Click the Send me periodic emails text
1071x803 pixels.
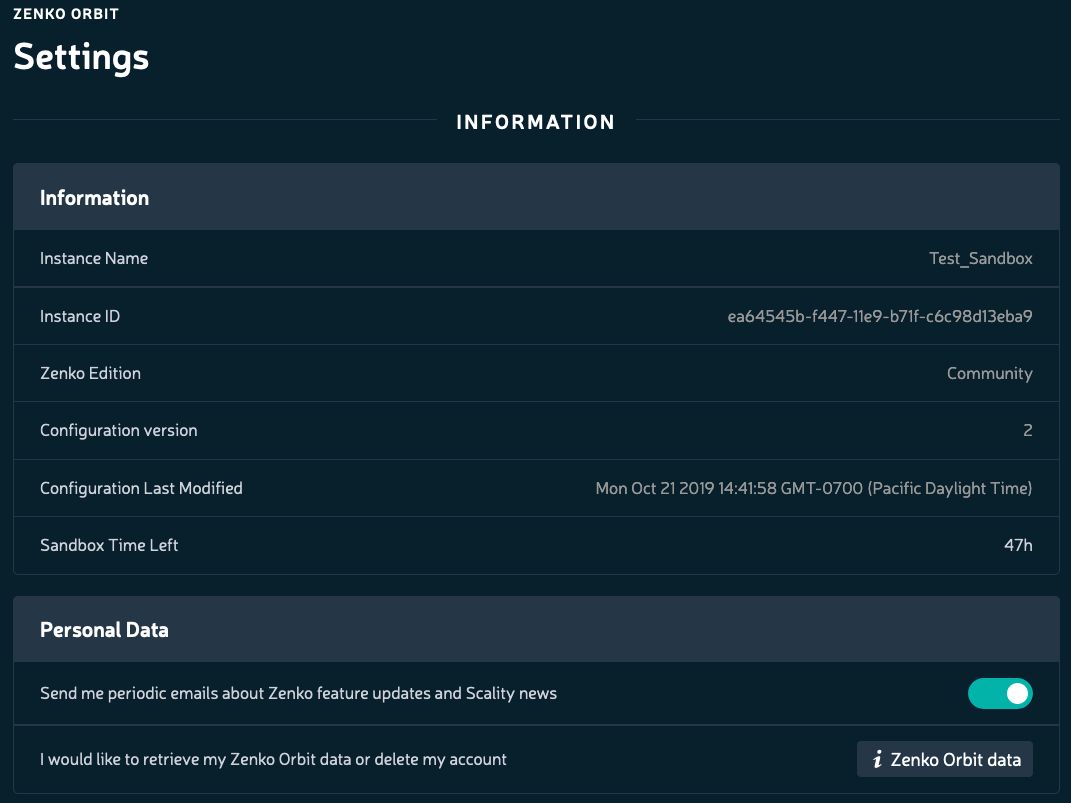tap(298, 693)
